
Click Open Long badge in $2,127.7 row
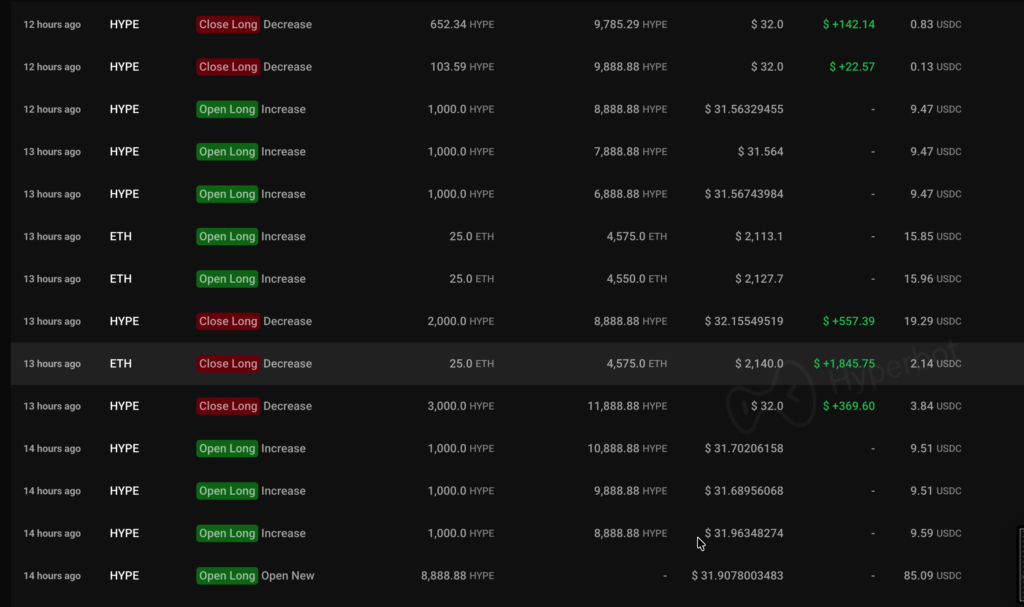coord(227,279)
